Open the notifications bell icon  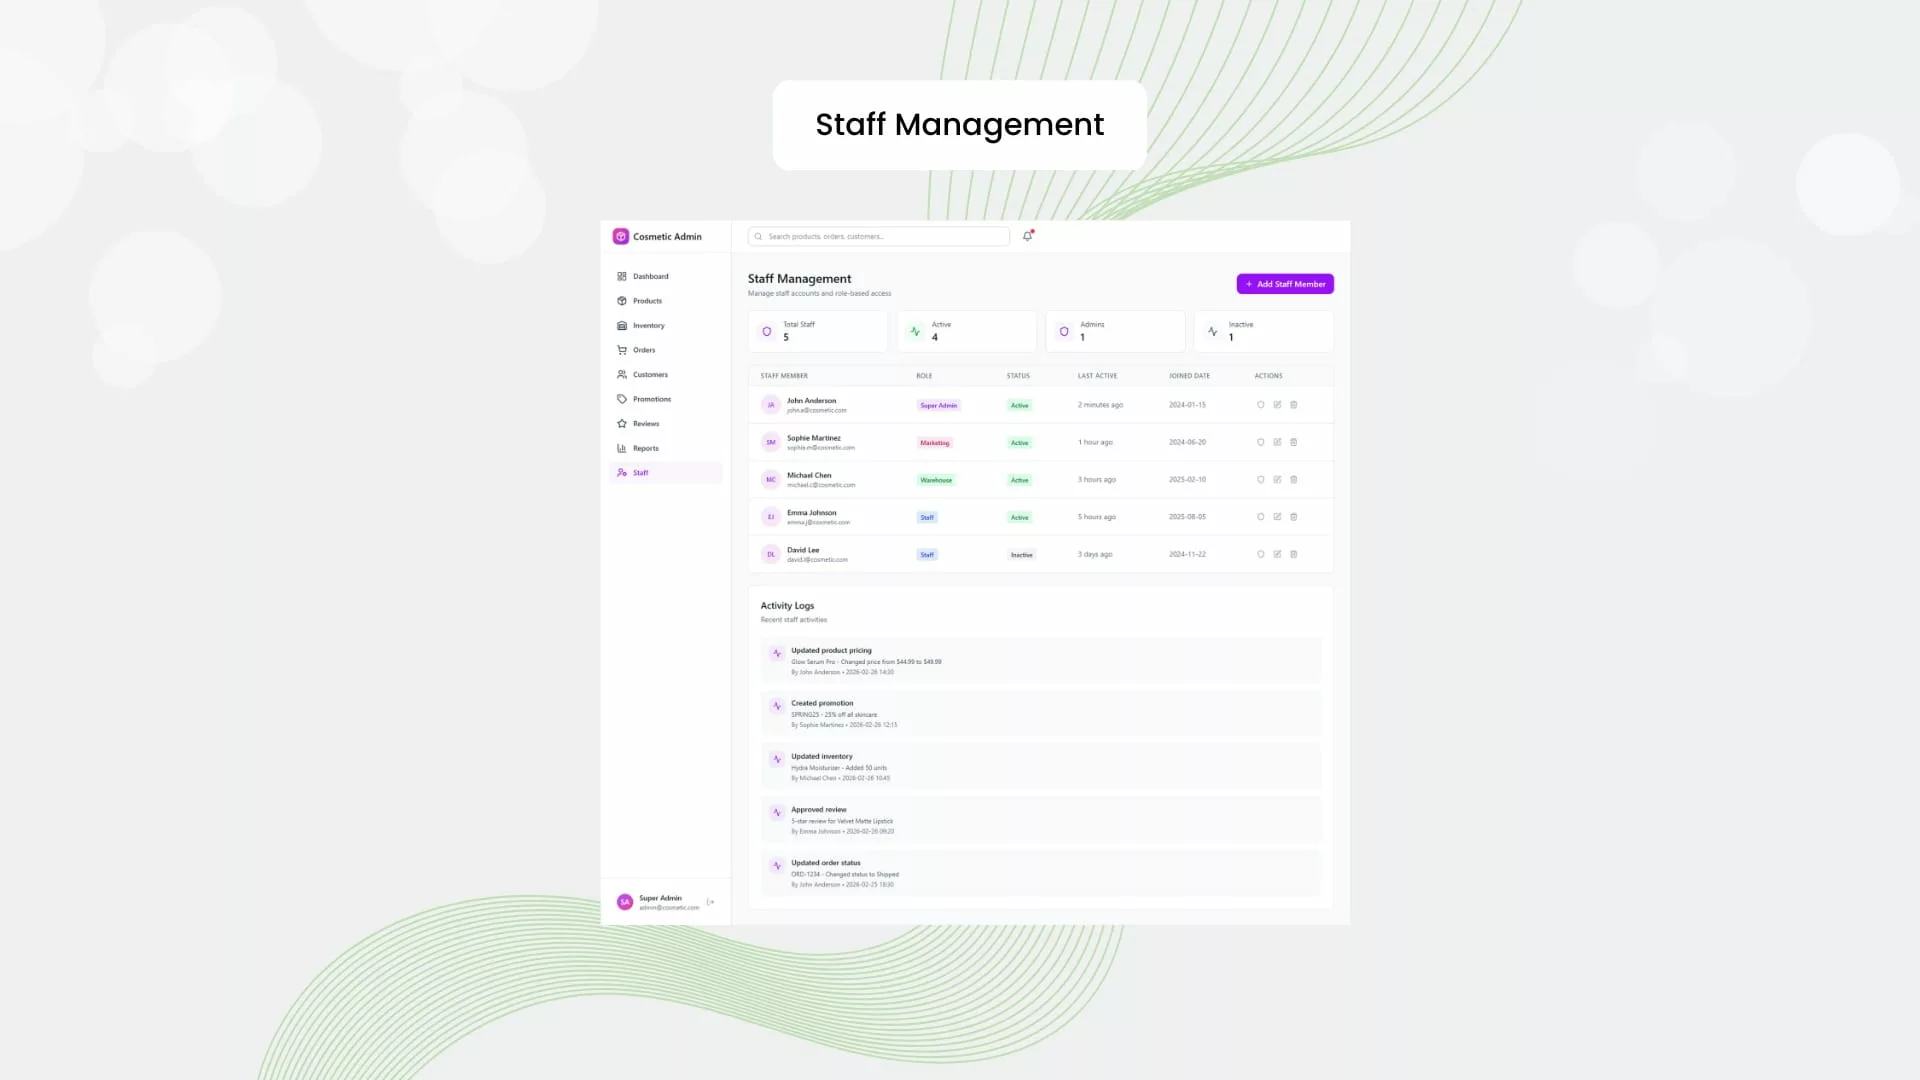[1027, 236]
